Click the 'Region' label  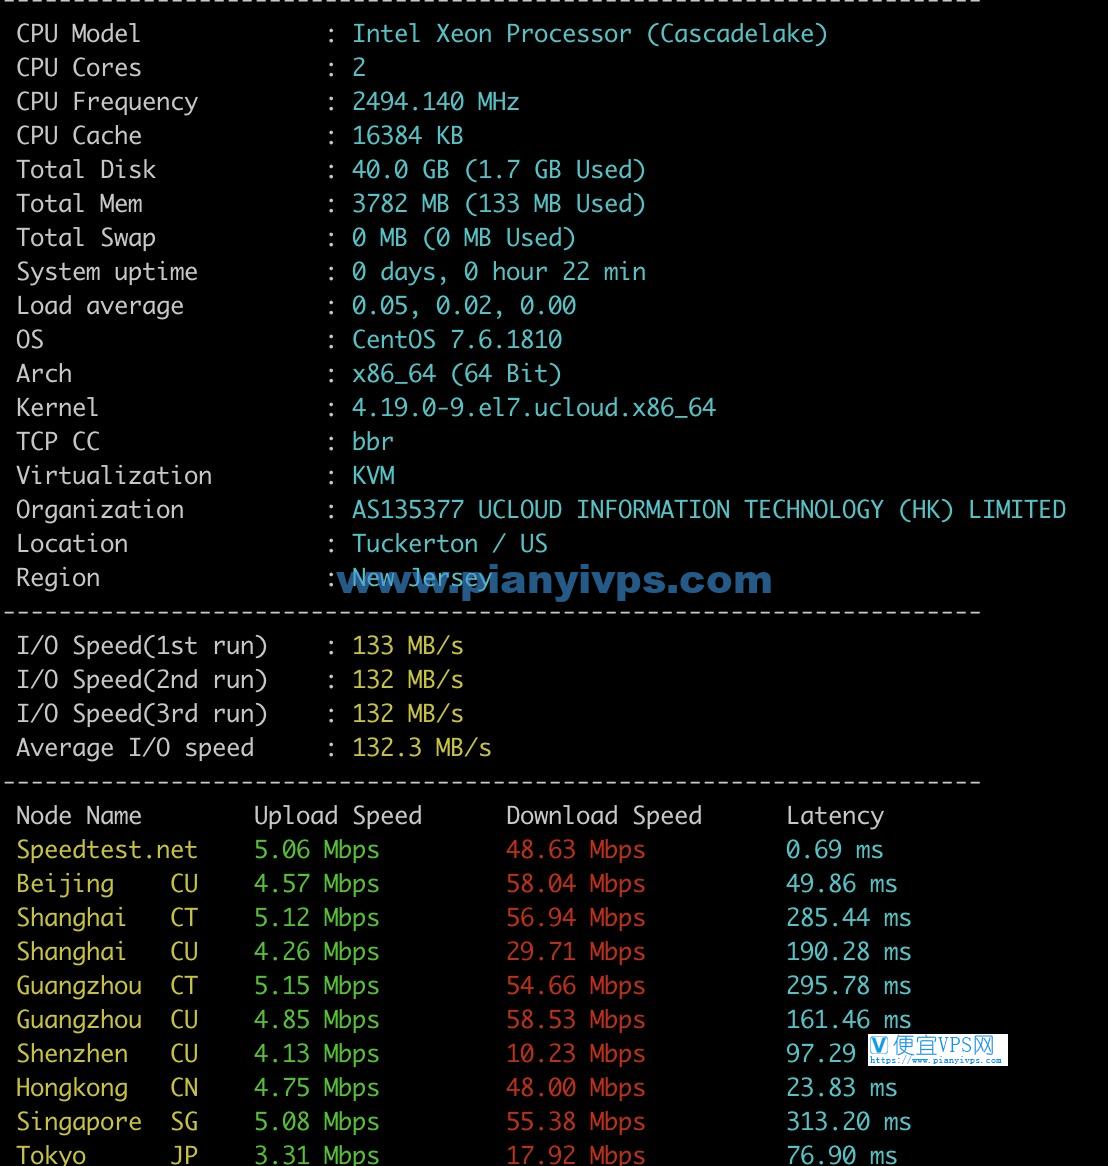tap(58, 578)
